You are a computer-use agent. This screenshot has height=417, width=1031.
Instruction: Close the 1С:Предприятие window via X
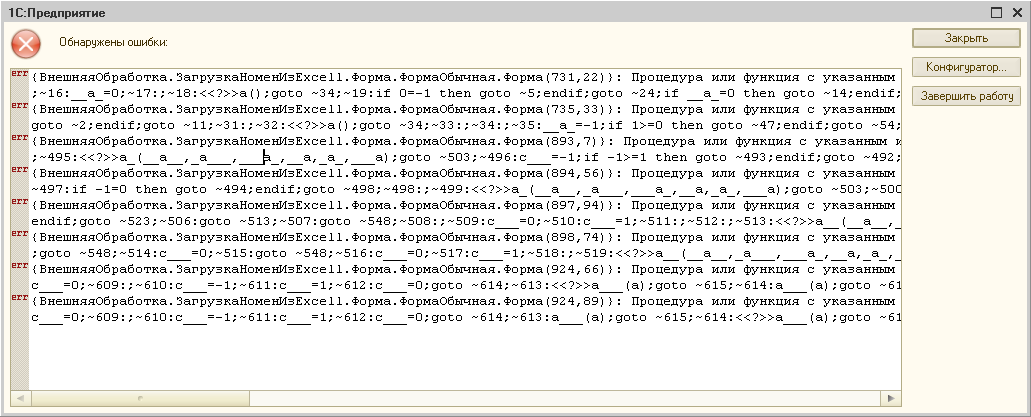[x=1017, y=12]
